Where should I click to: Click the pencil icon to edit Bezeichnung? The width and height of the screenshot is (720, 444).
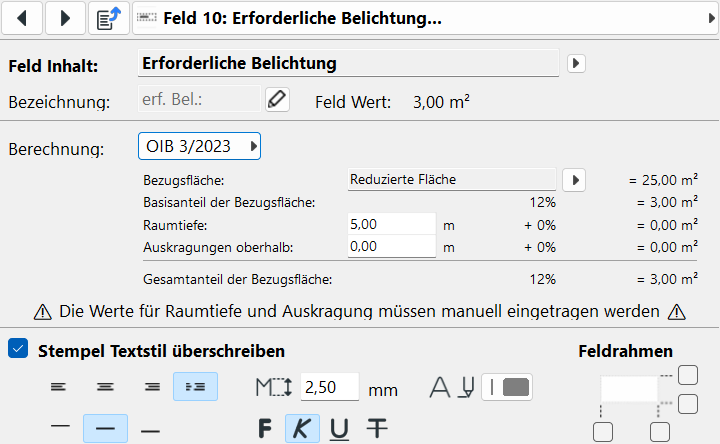(x=277, y=100)
